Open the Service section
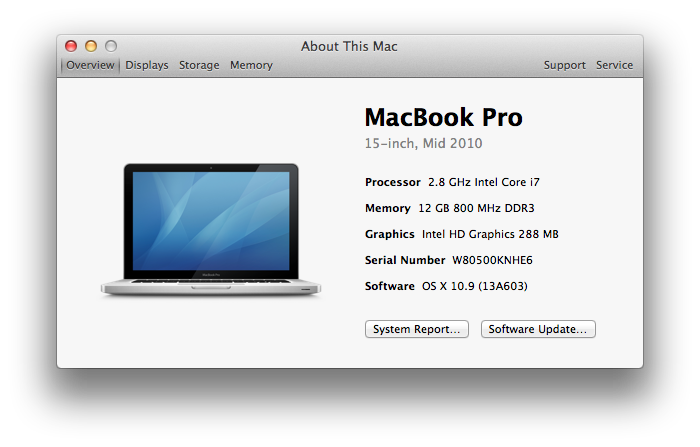The width and height of the screenshot is (700, 447). coord(614,65)
